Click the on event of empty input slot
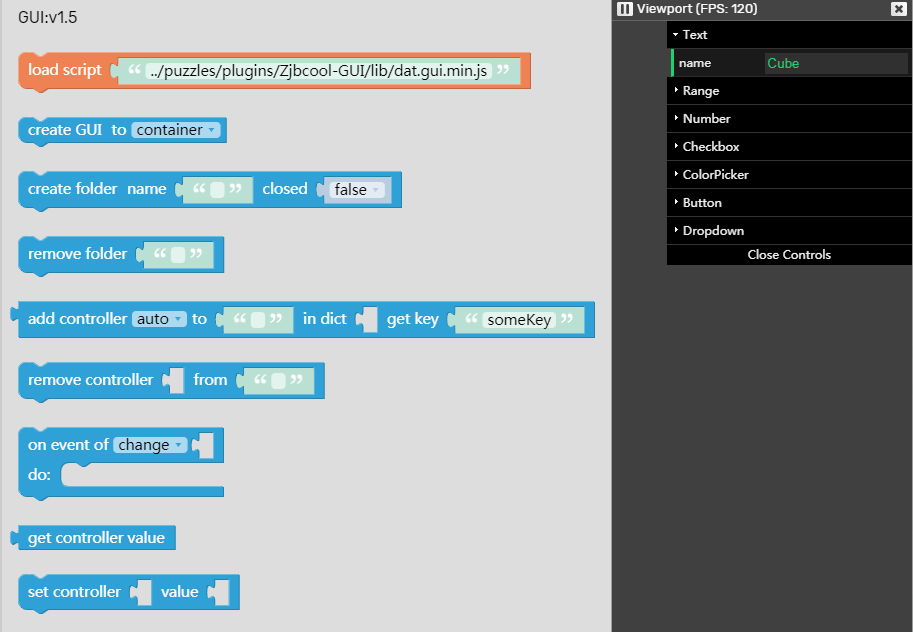This screenshot has width=913, height=632. coord(203,446)
